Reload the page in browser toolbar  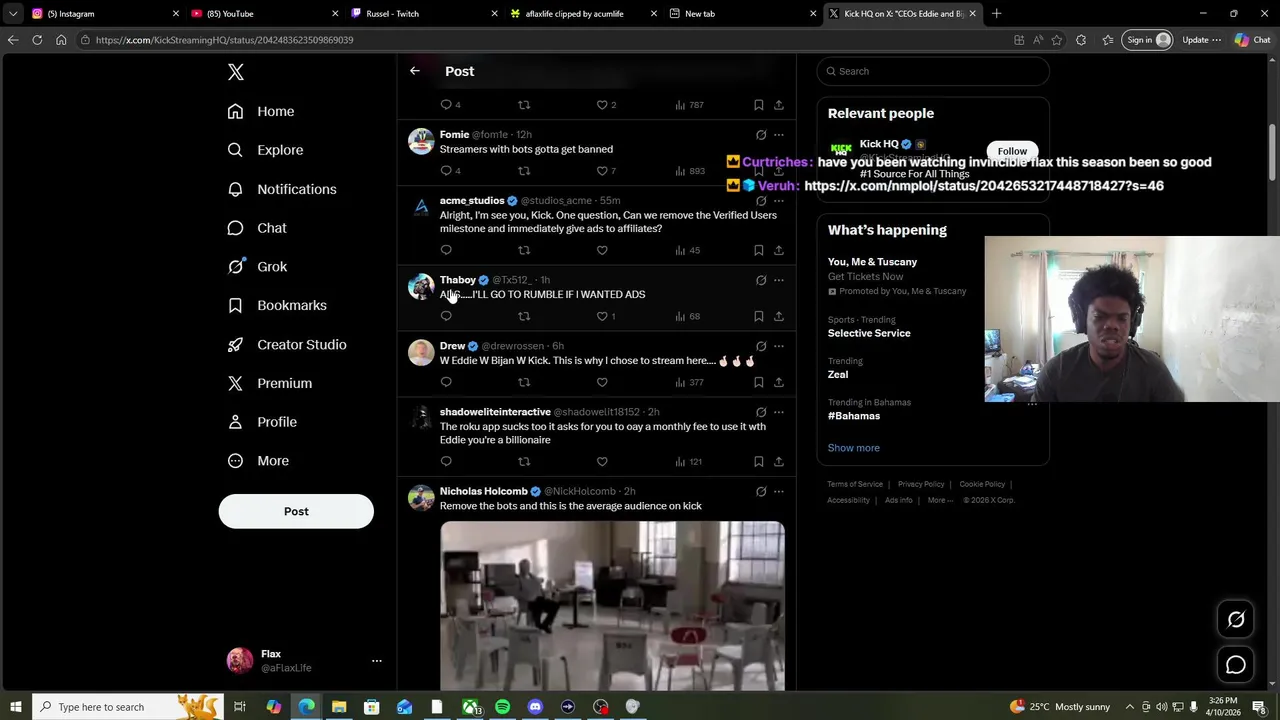click(37, 40)
